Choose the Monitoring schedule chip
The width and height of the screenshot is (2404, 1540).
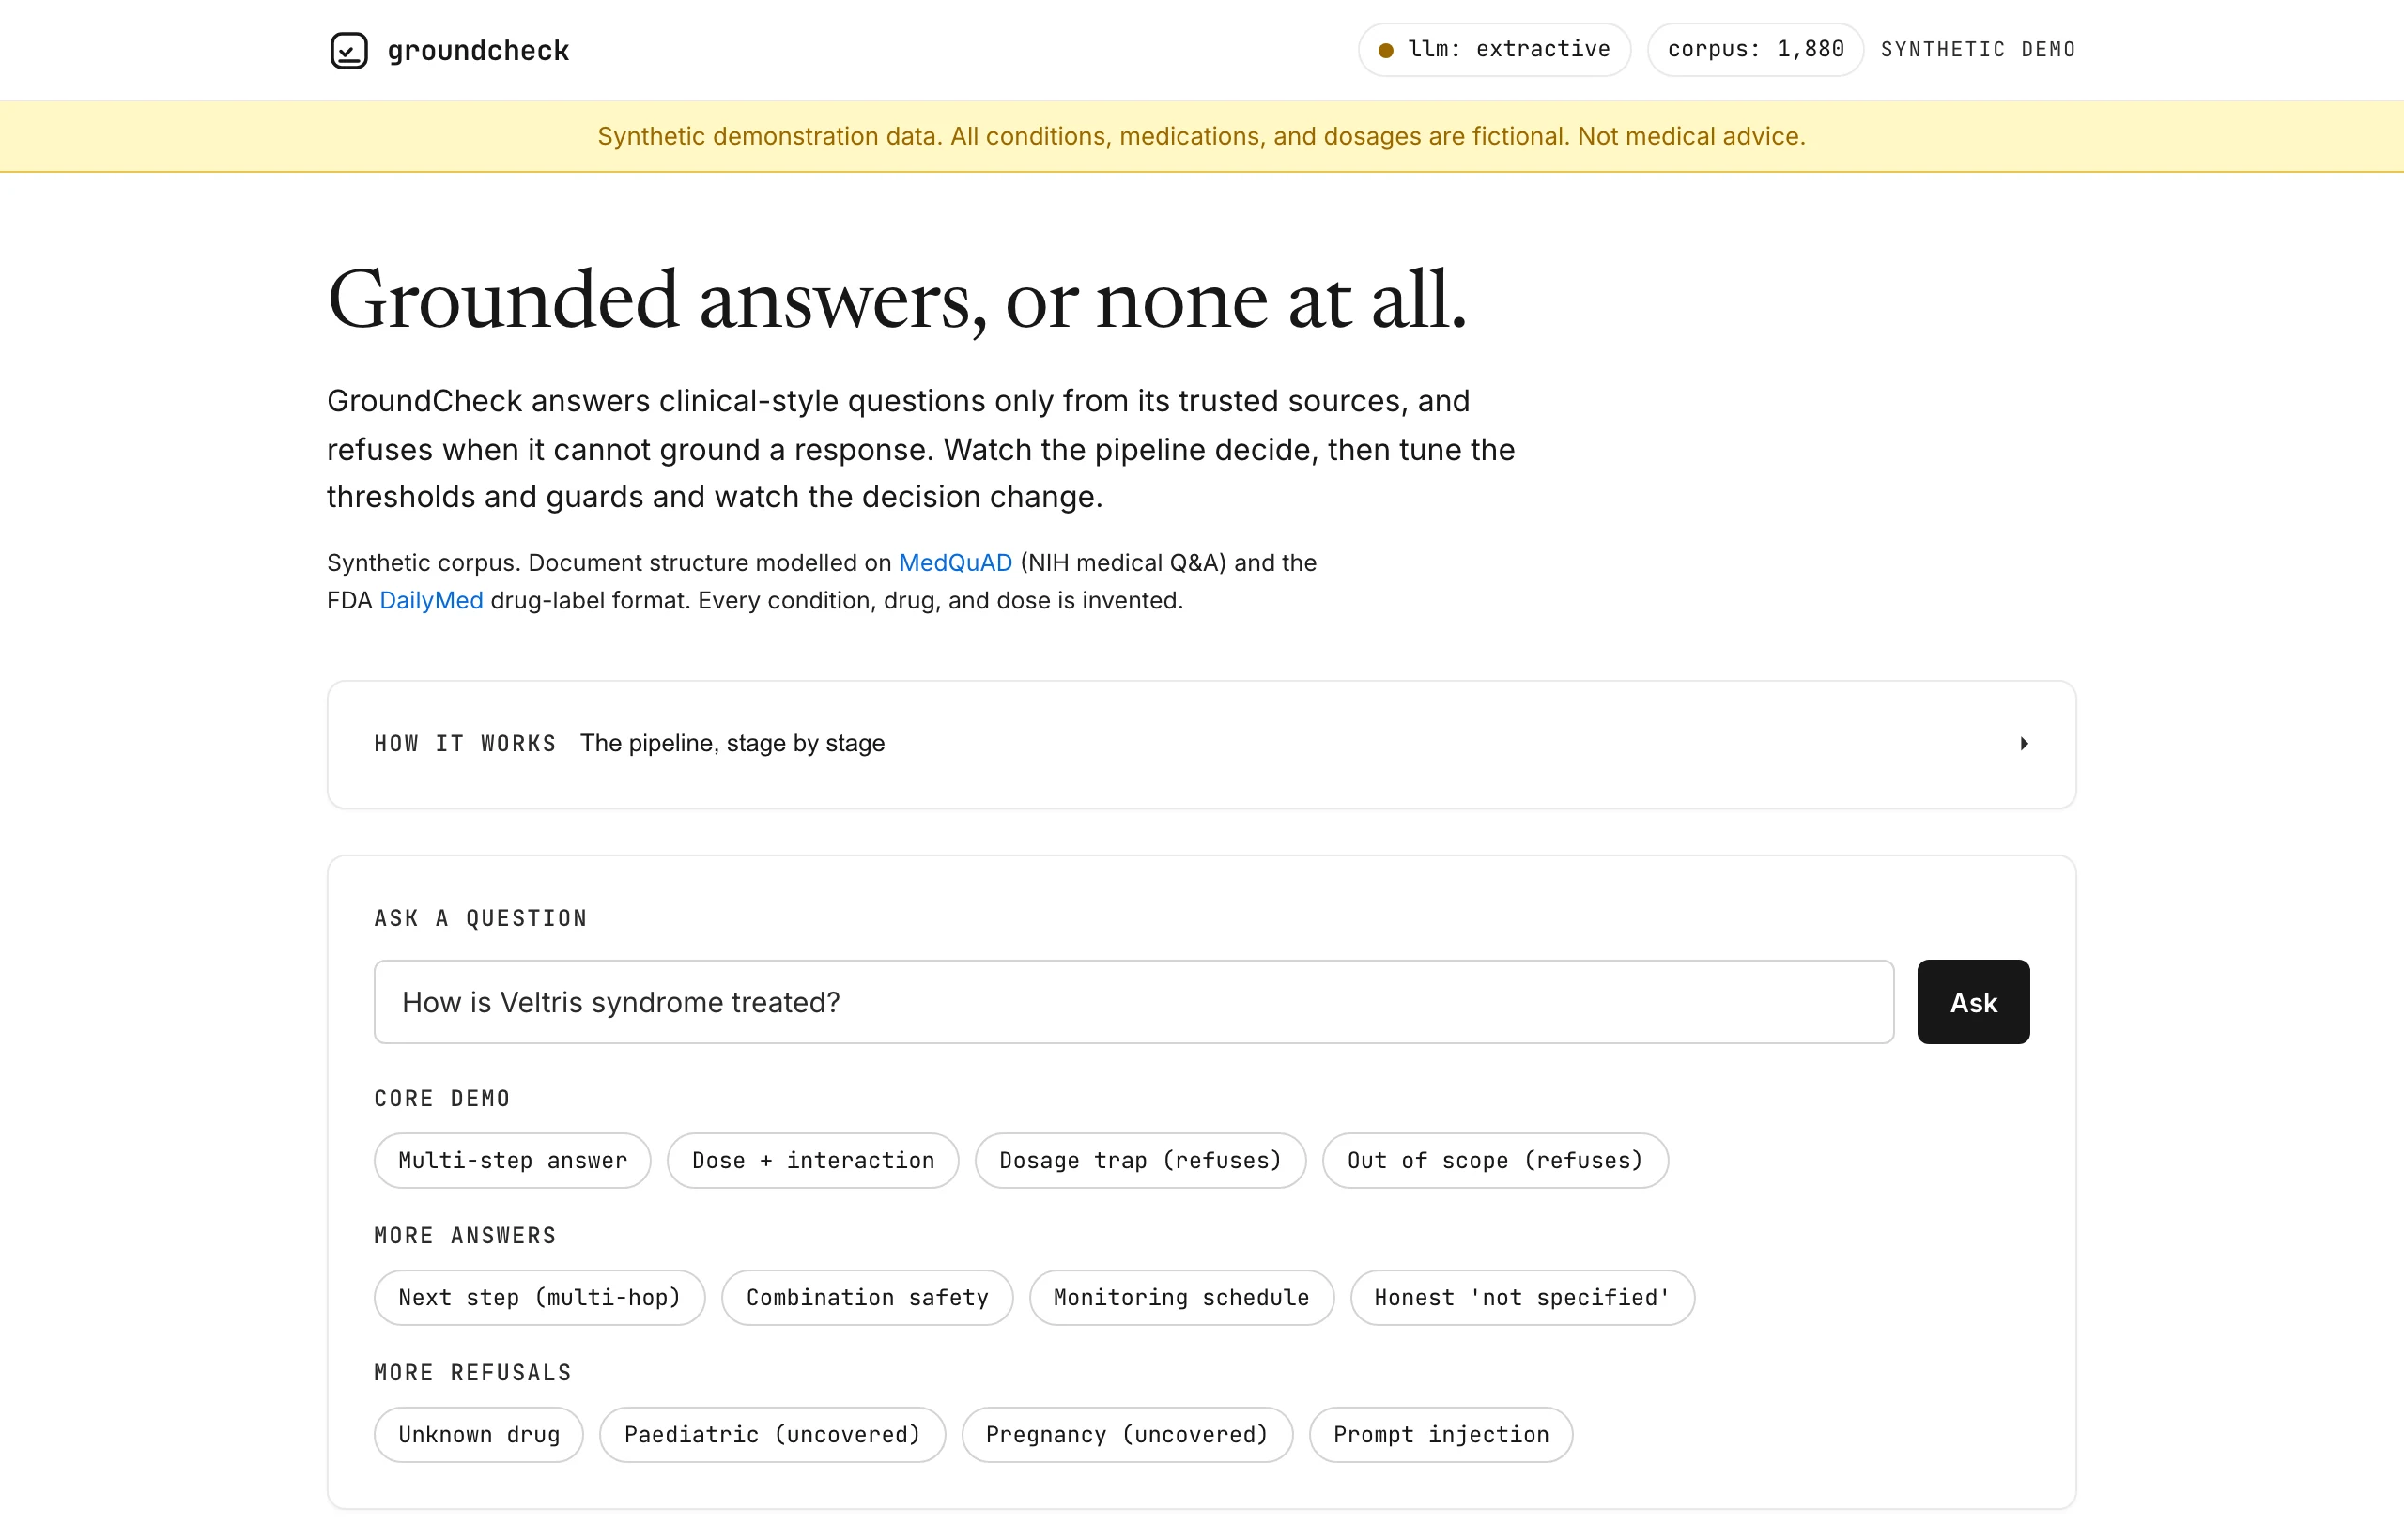click(1181, 1297)
